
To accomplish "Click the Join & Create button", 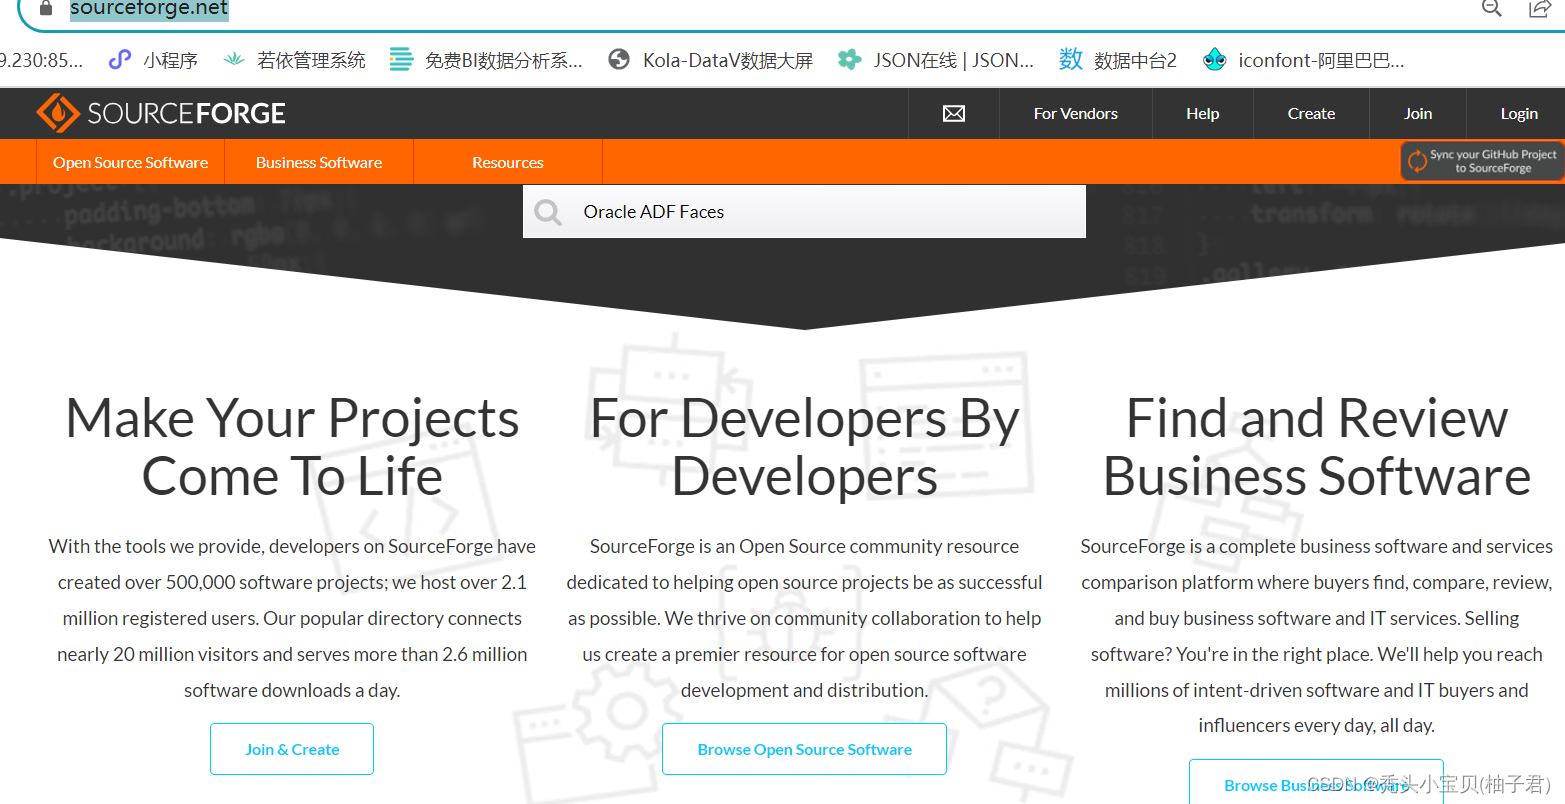I will click(292, 749).
